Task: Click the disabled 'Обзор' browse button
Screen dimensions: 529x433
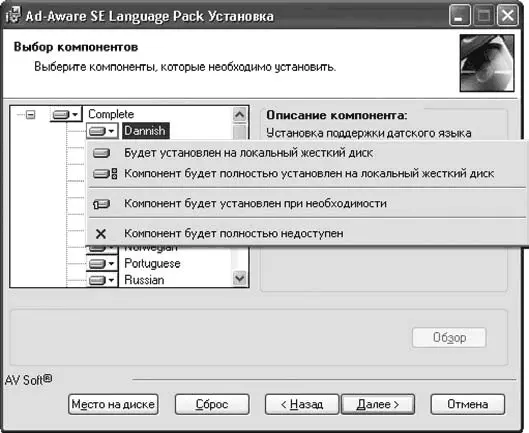Action: point(449,337)
